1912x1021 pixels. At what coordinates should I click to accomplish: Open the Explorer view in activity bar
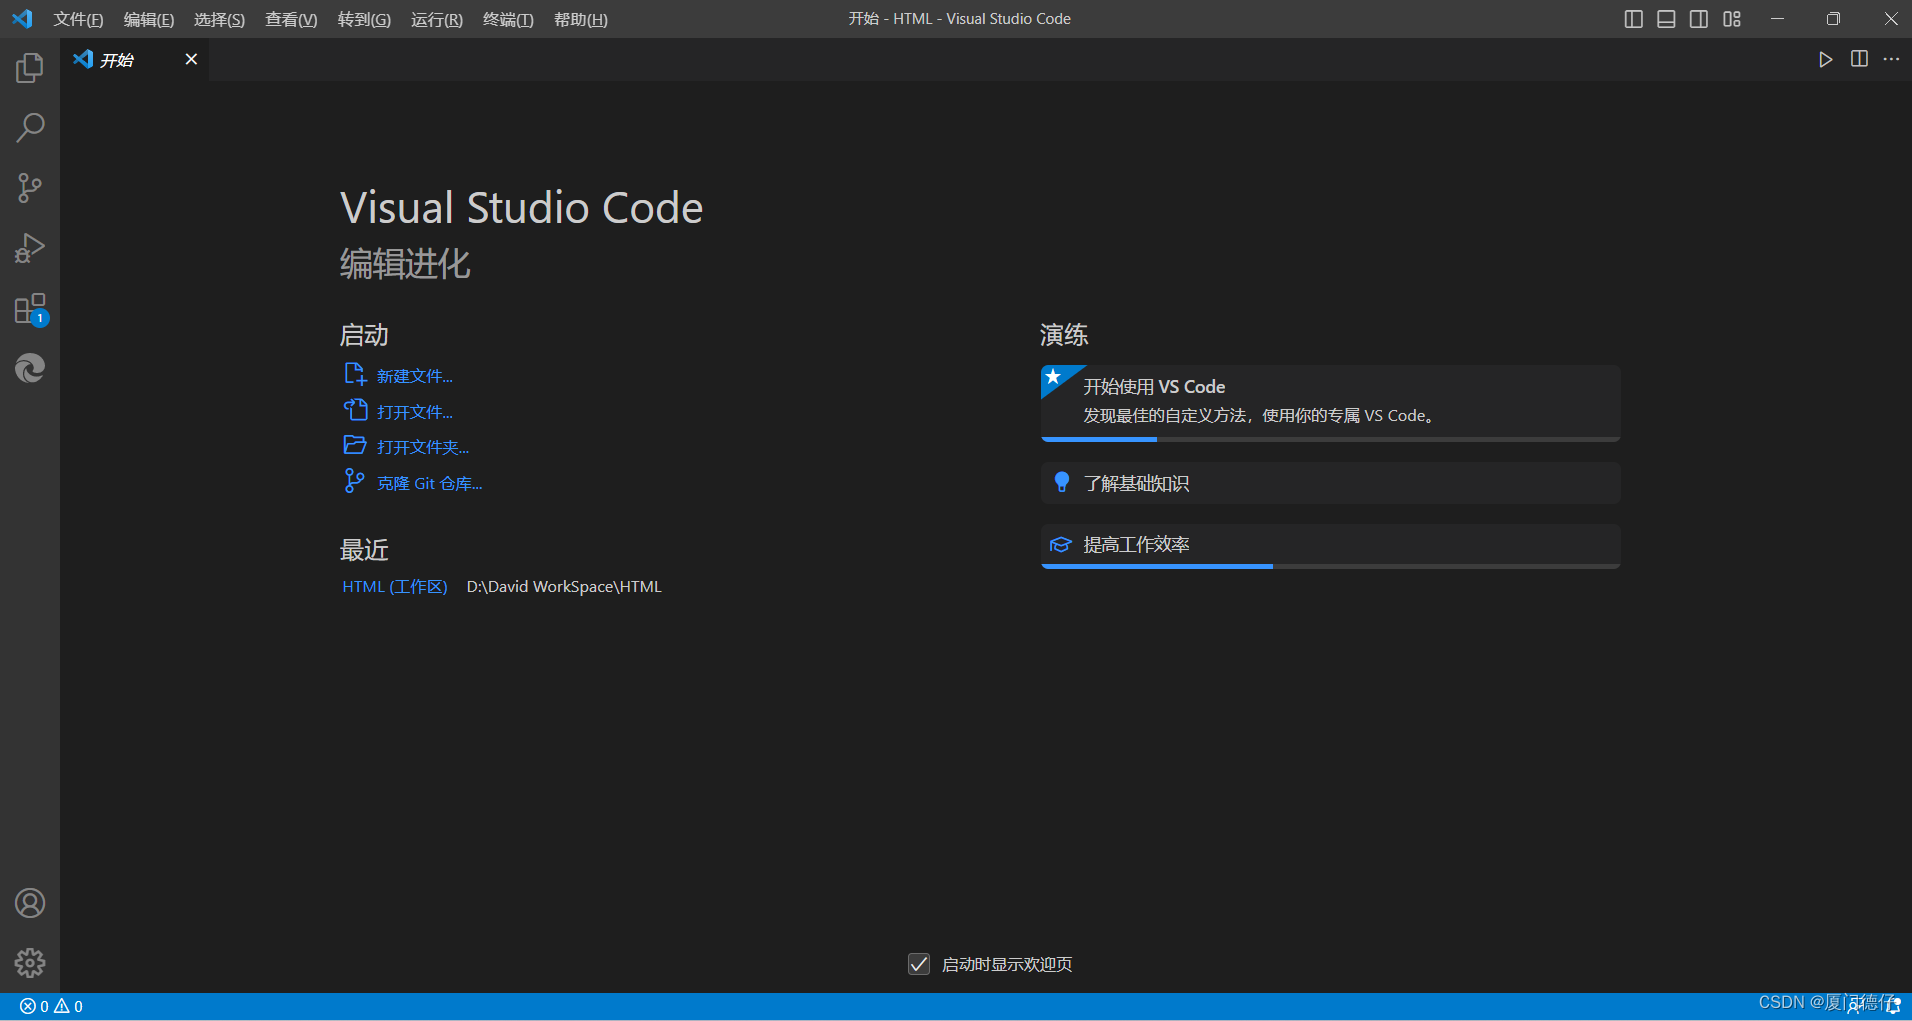click(x=30, y=68)
